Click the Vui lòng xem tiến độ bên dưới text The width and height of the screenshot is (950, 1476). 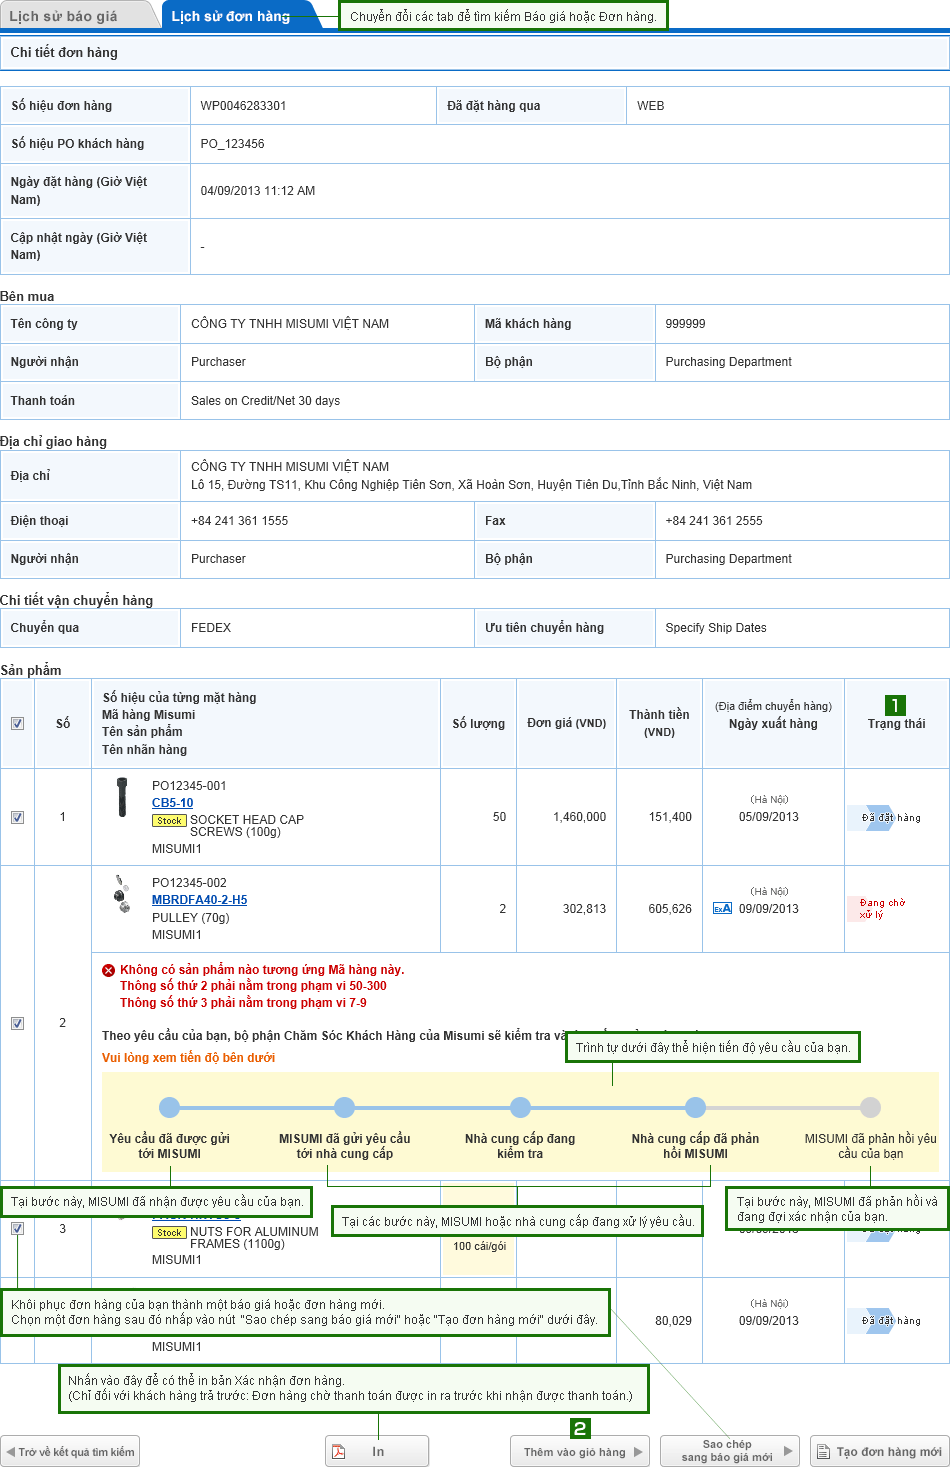(x=188, y=1058)
